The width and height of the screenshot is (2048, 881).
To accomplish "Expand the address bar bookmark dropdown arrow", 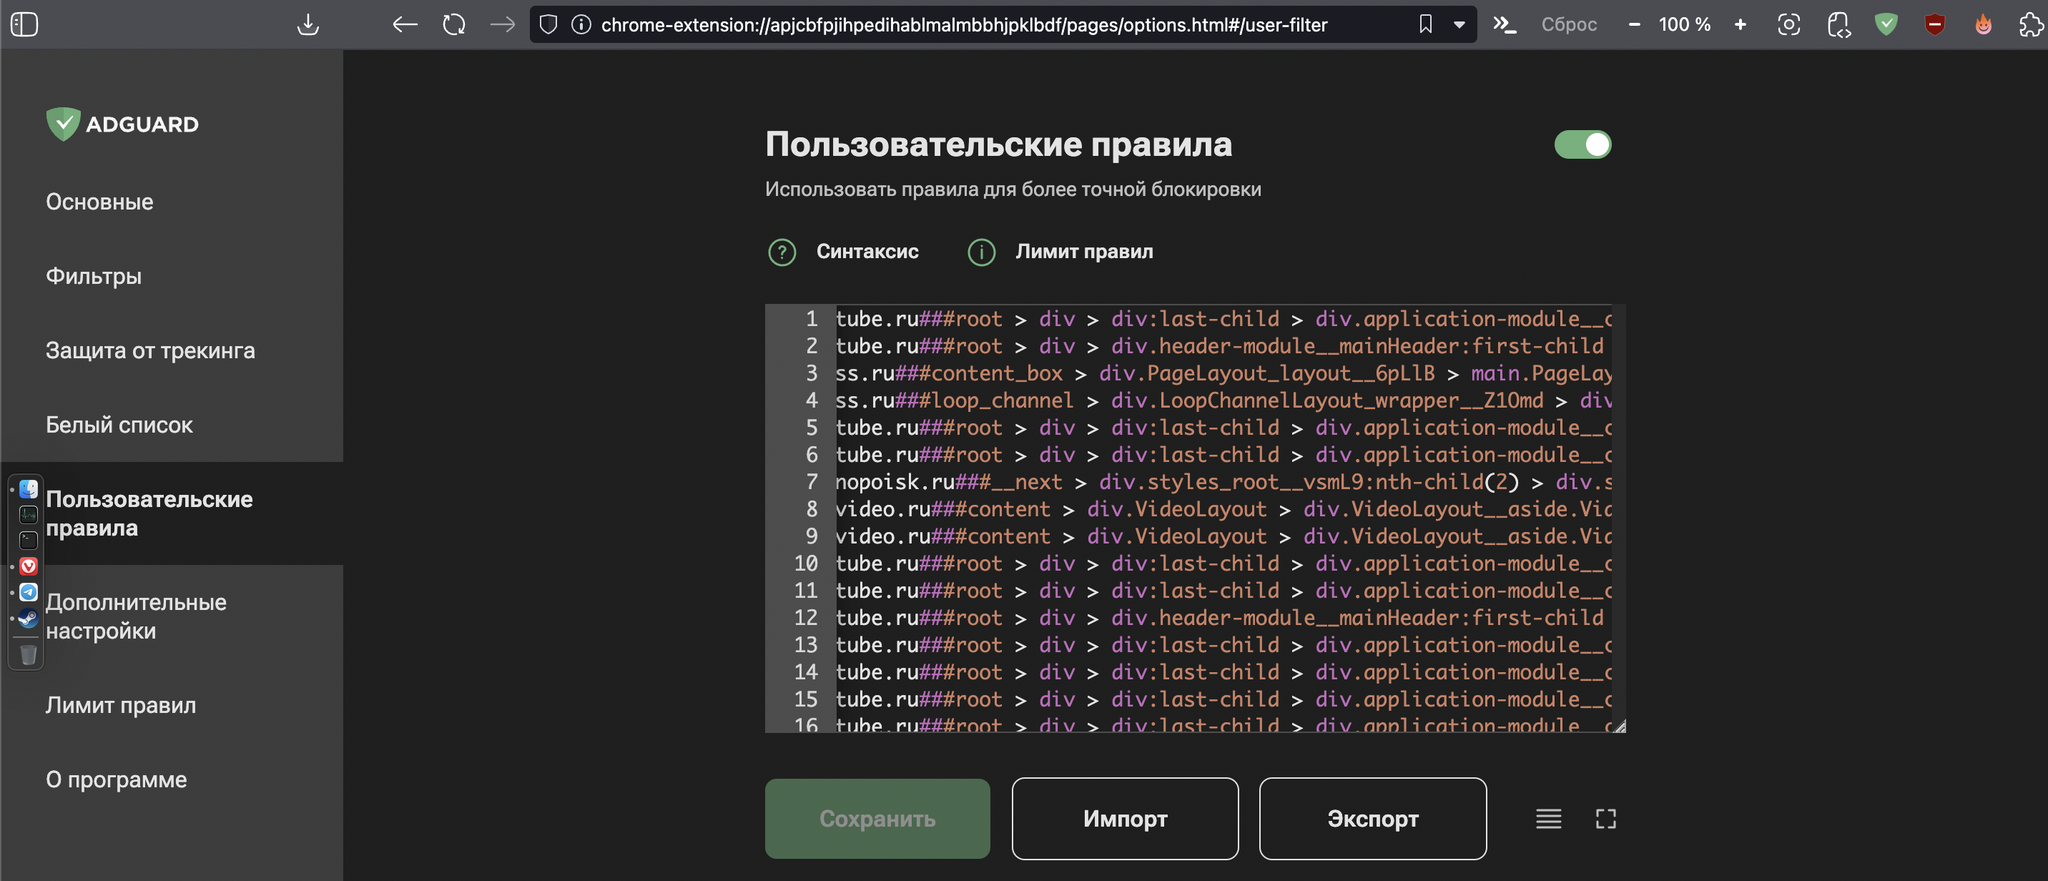I will pos(1459,25).
